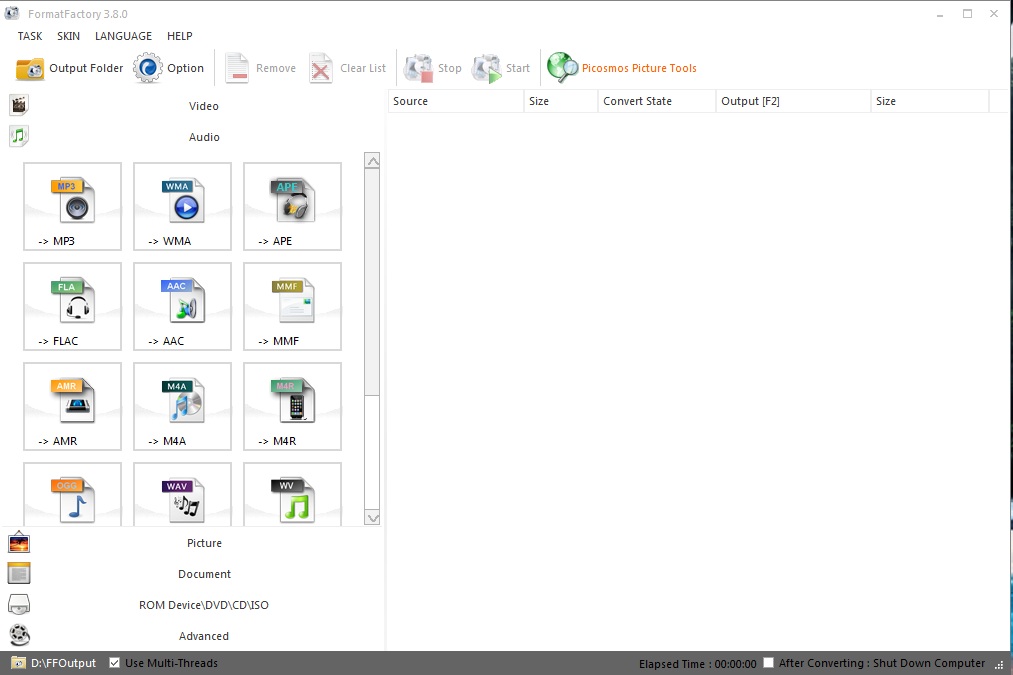Viewport: 1013px width, 675px height.
Task: Enable After Converting Shut Down Computer checkbox
Action: [768, 663]
